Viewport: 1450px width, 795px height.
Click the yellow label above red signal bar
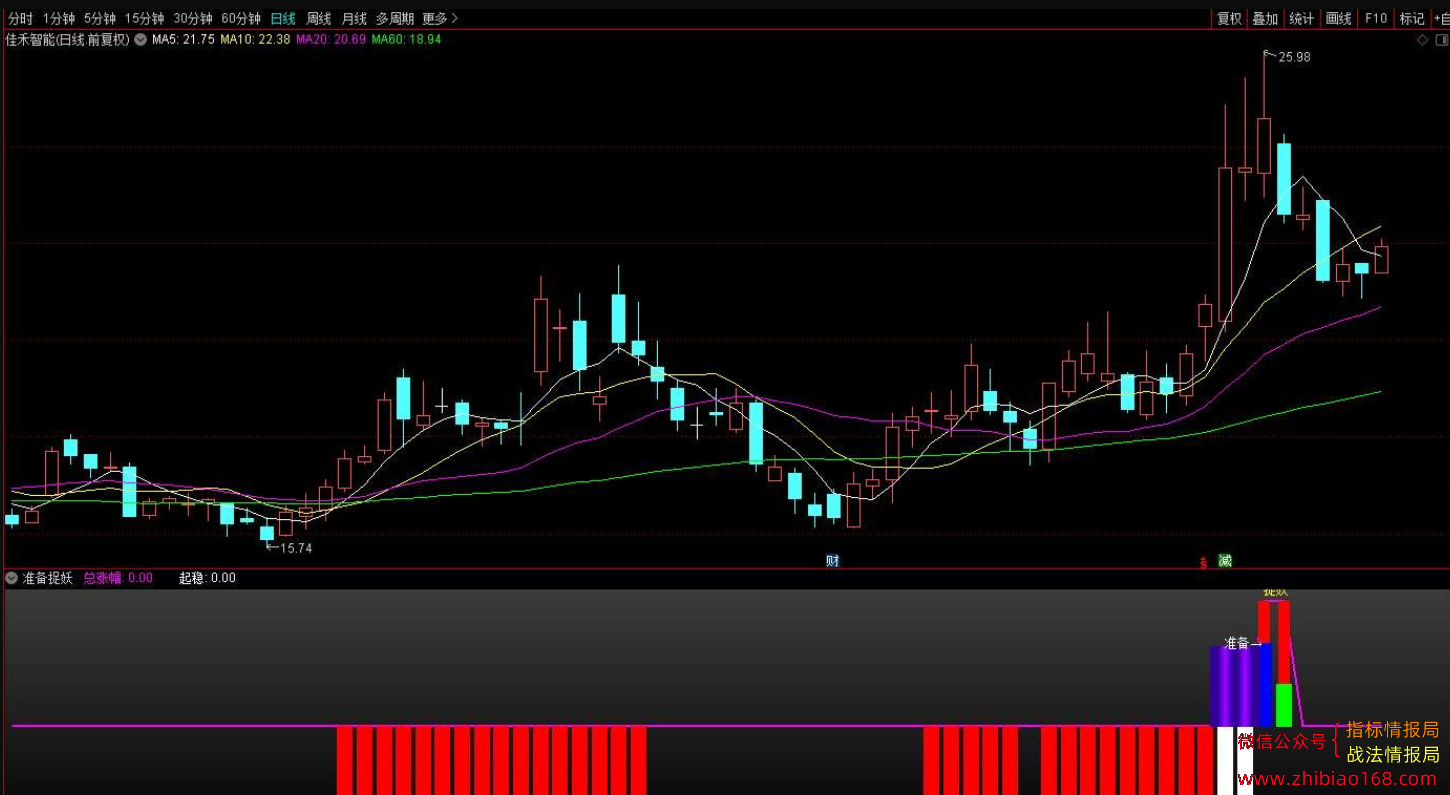1275,593
